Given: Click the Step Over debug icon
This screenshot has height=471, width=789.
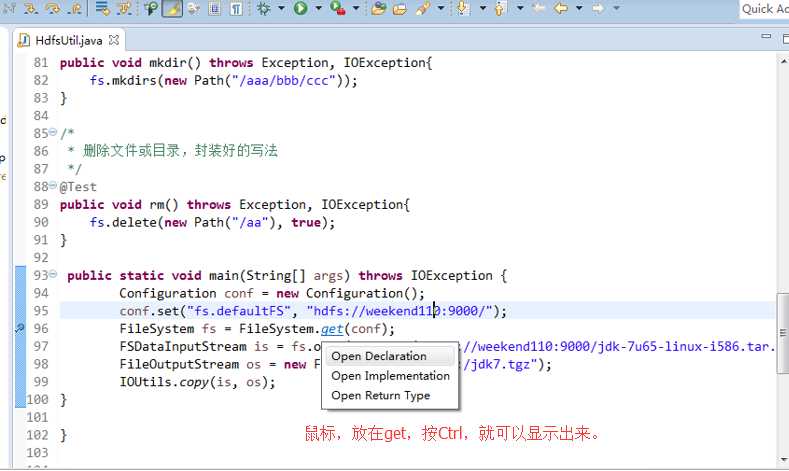Looking at the screenshot, I should (52, 8).
